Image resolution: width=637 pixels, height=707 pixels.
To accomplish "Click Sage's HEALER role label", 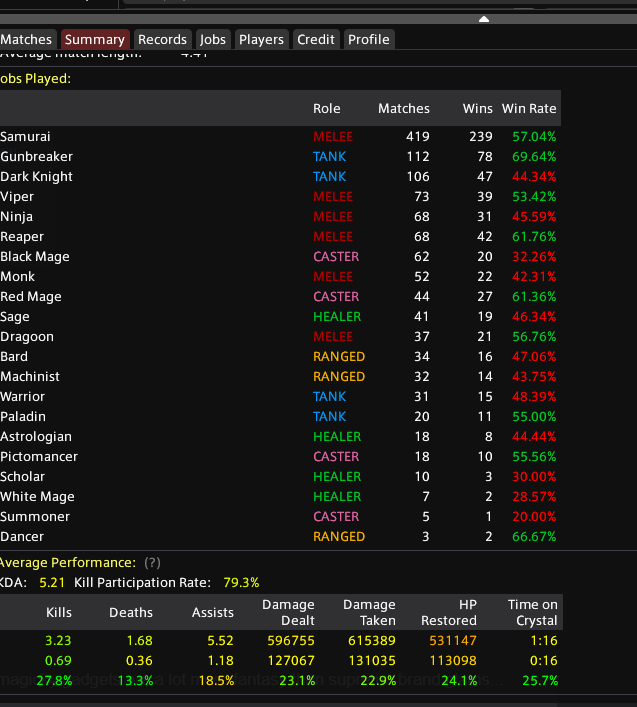I will tap(337, 317).
